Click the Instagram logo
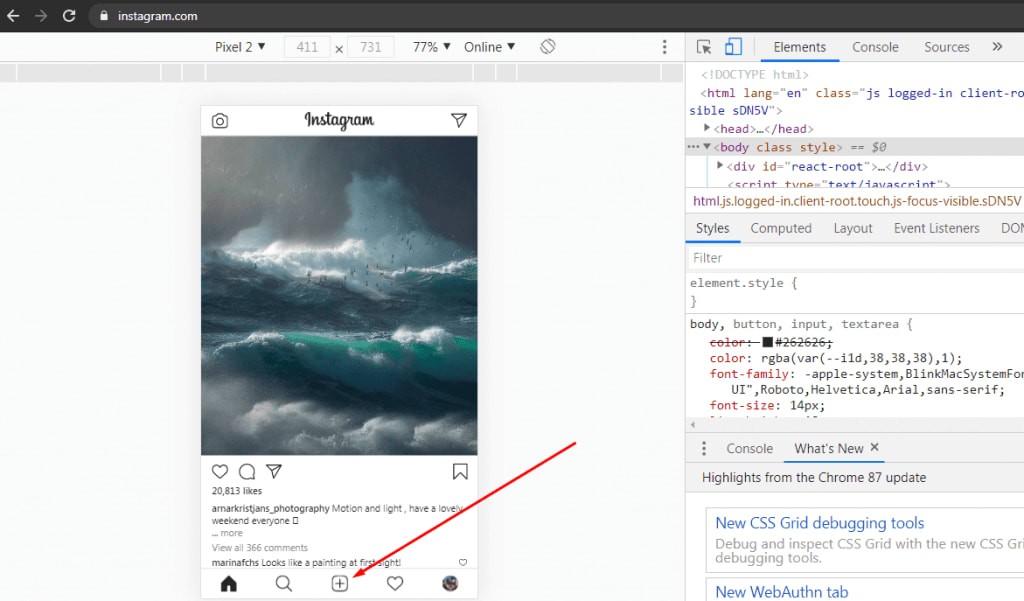This screenshot has height=601, width=1024. pyautogui.click(x=339, y=120)
